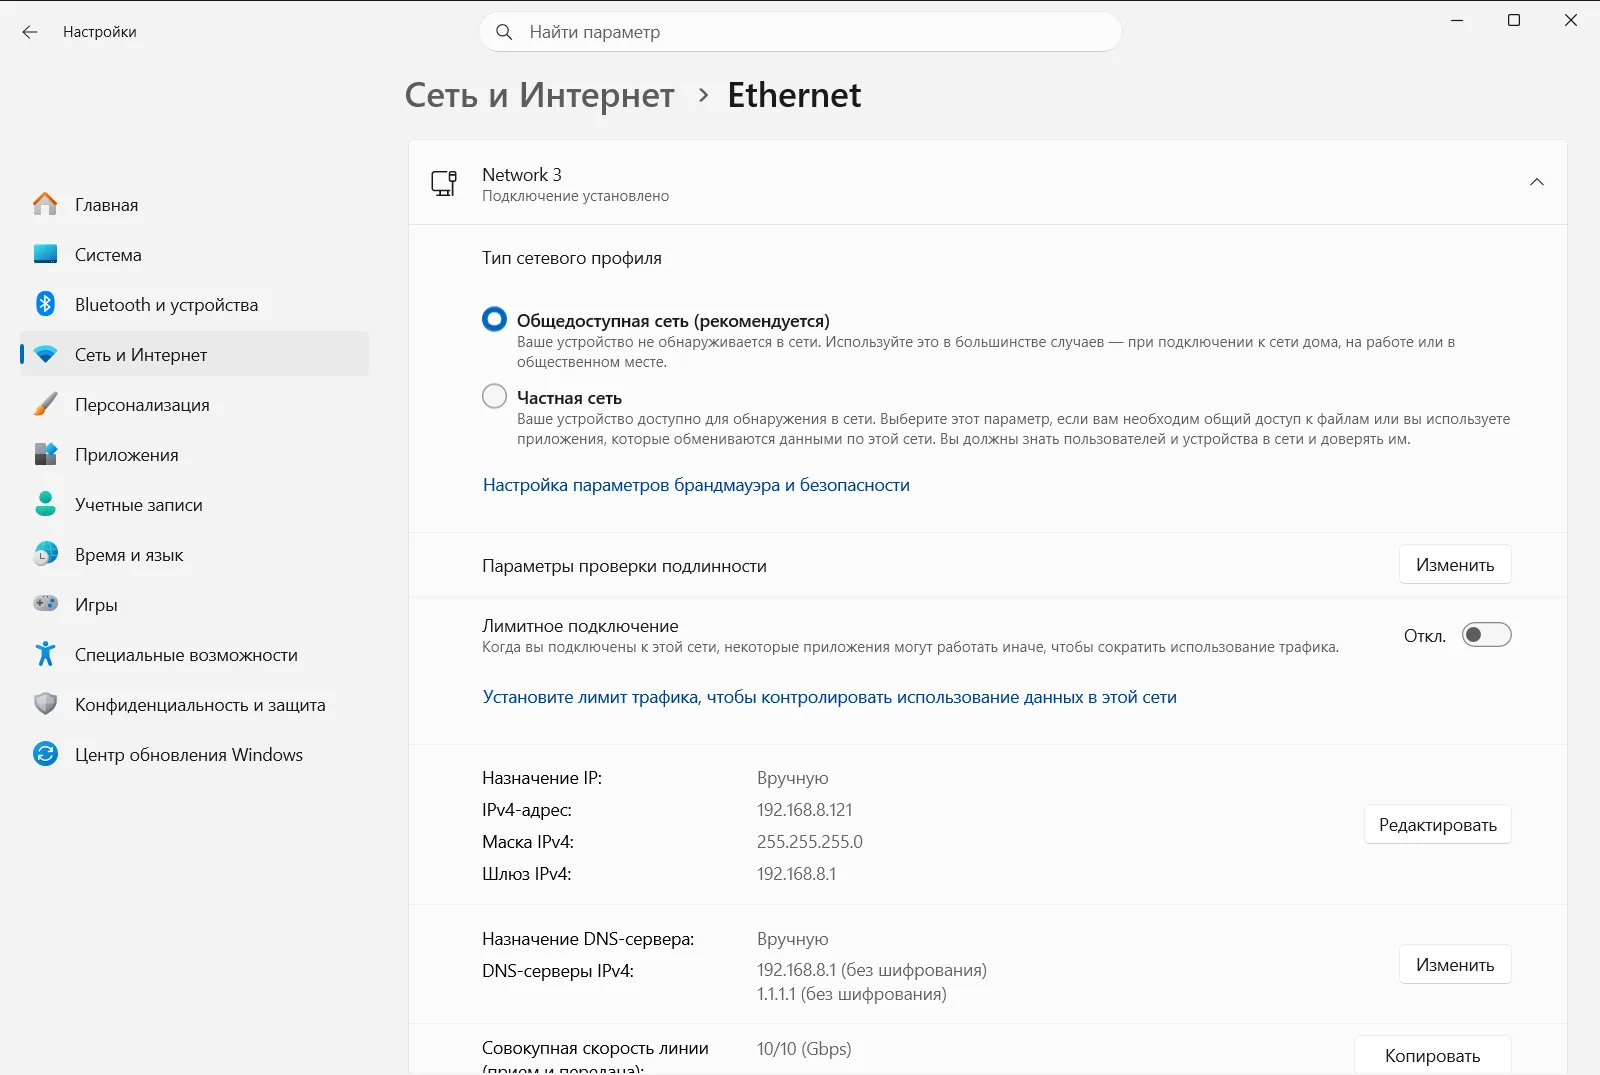Click DNS entry 1.1.1.1 (без шифрования)

coord(851,994)
